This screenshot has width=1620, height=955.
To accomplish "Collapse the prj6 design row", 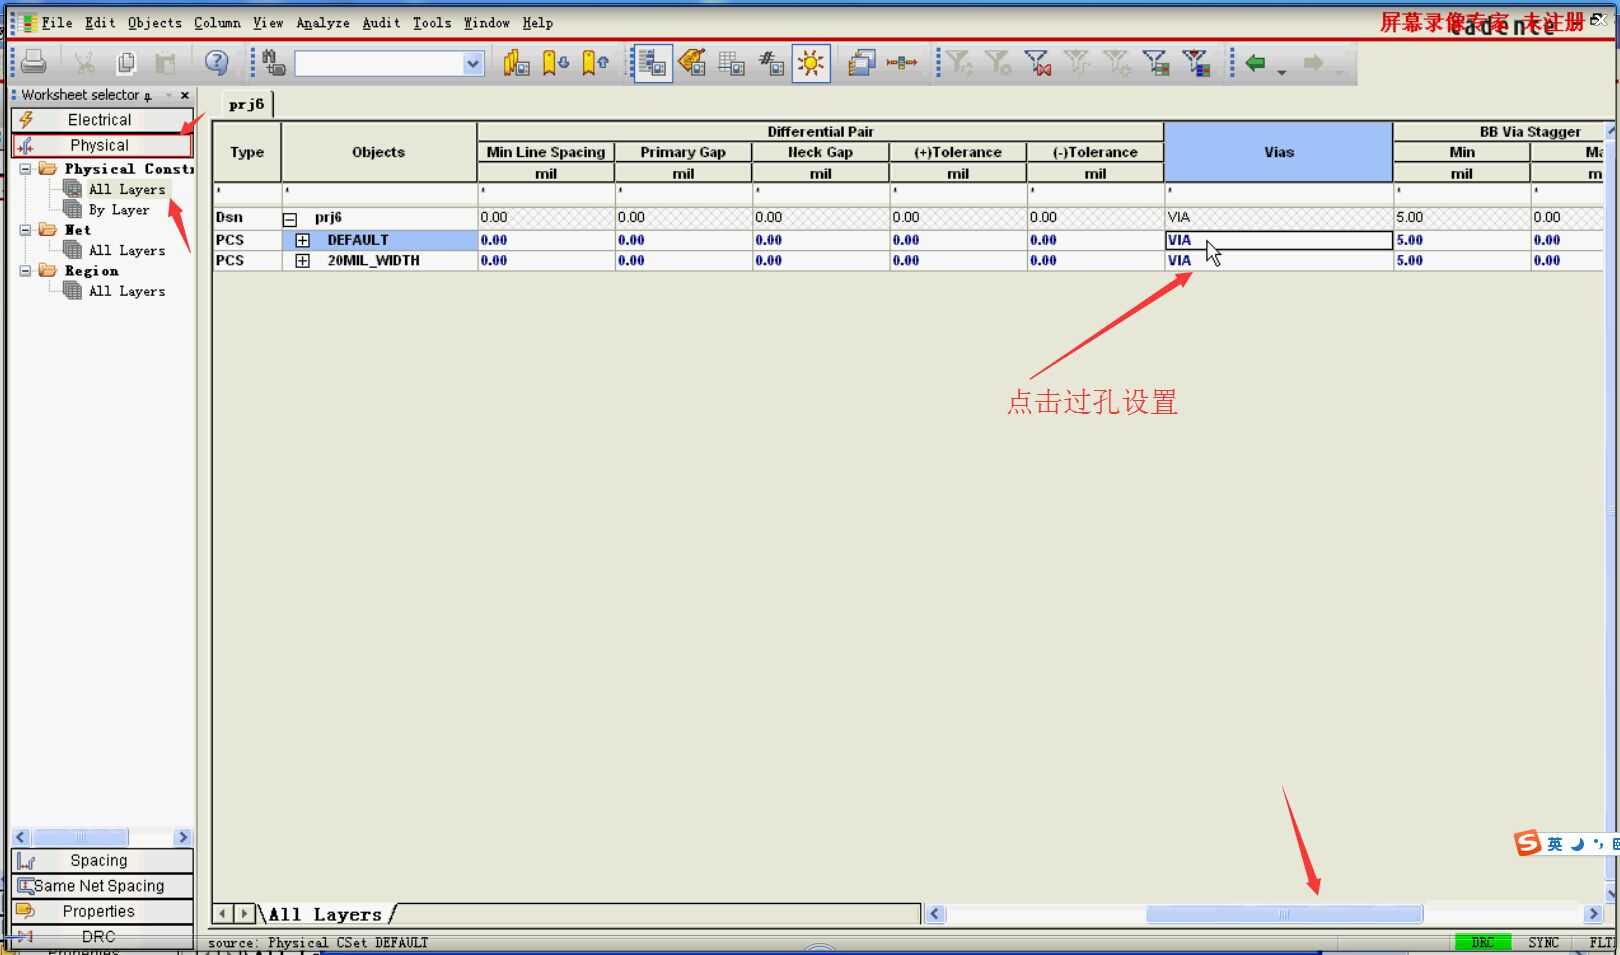I will (289, 219).
